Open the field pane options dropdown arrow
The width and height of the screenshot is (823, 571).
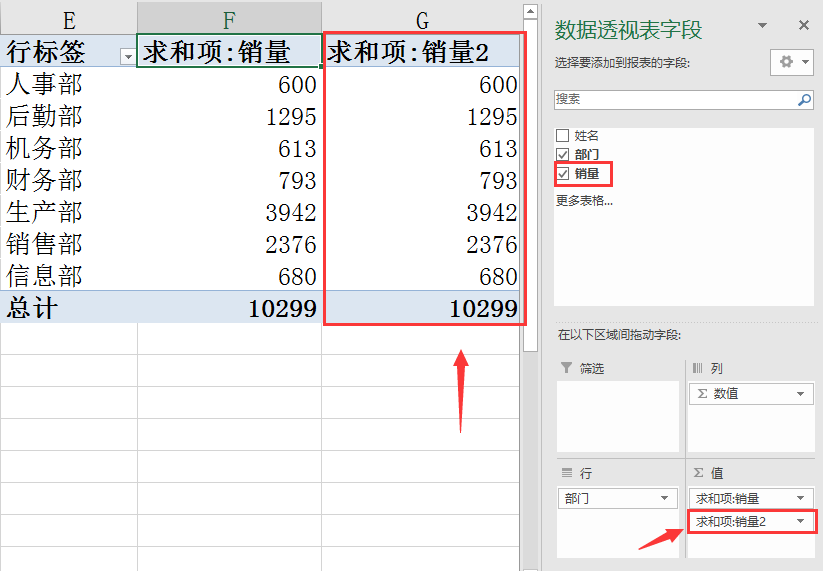(x=763, y=25)
